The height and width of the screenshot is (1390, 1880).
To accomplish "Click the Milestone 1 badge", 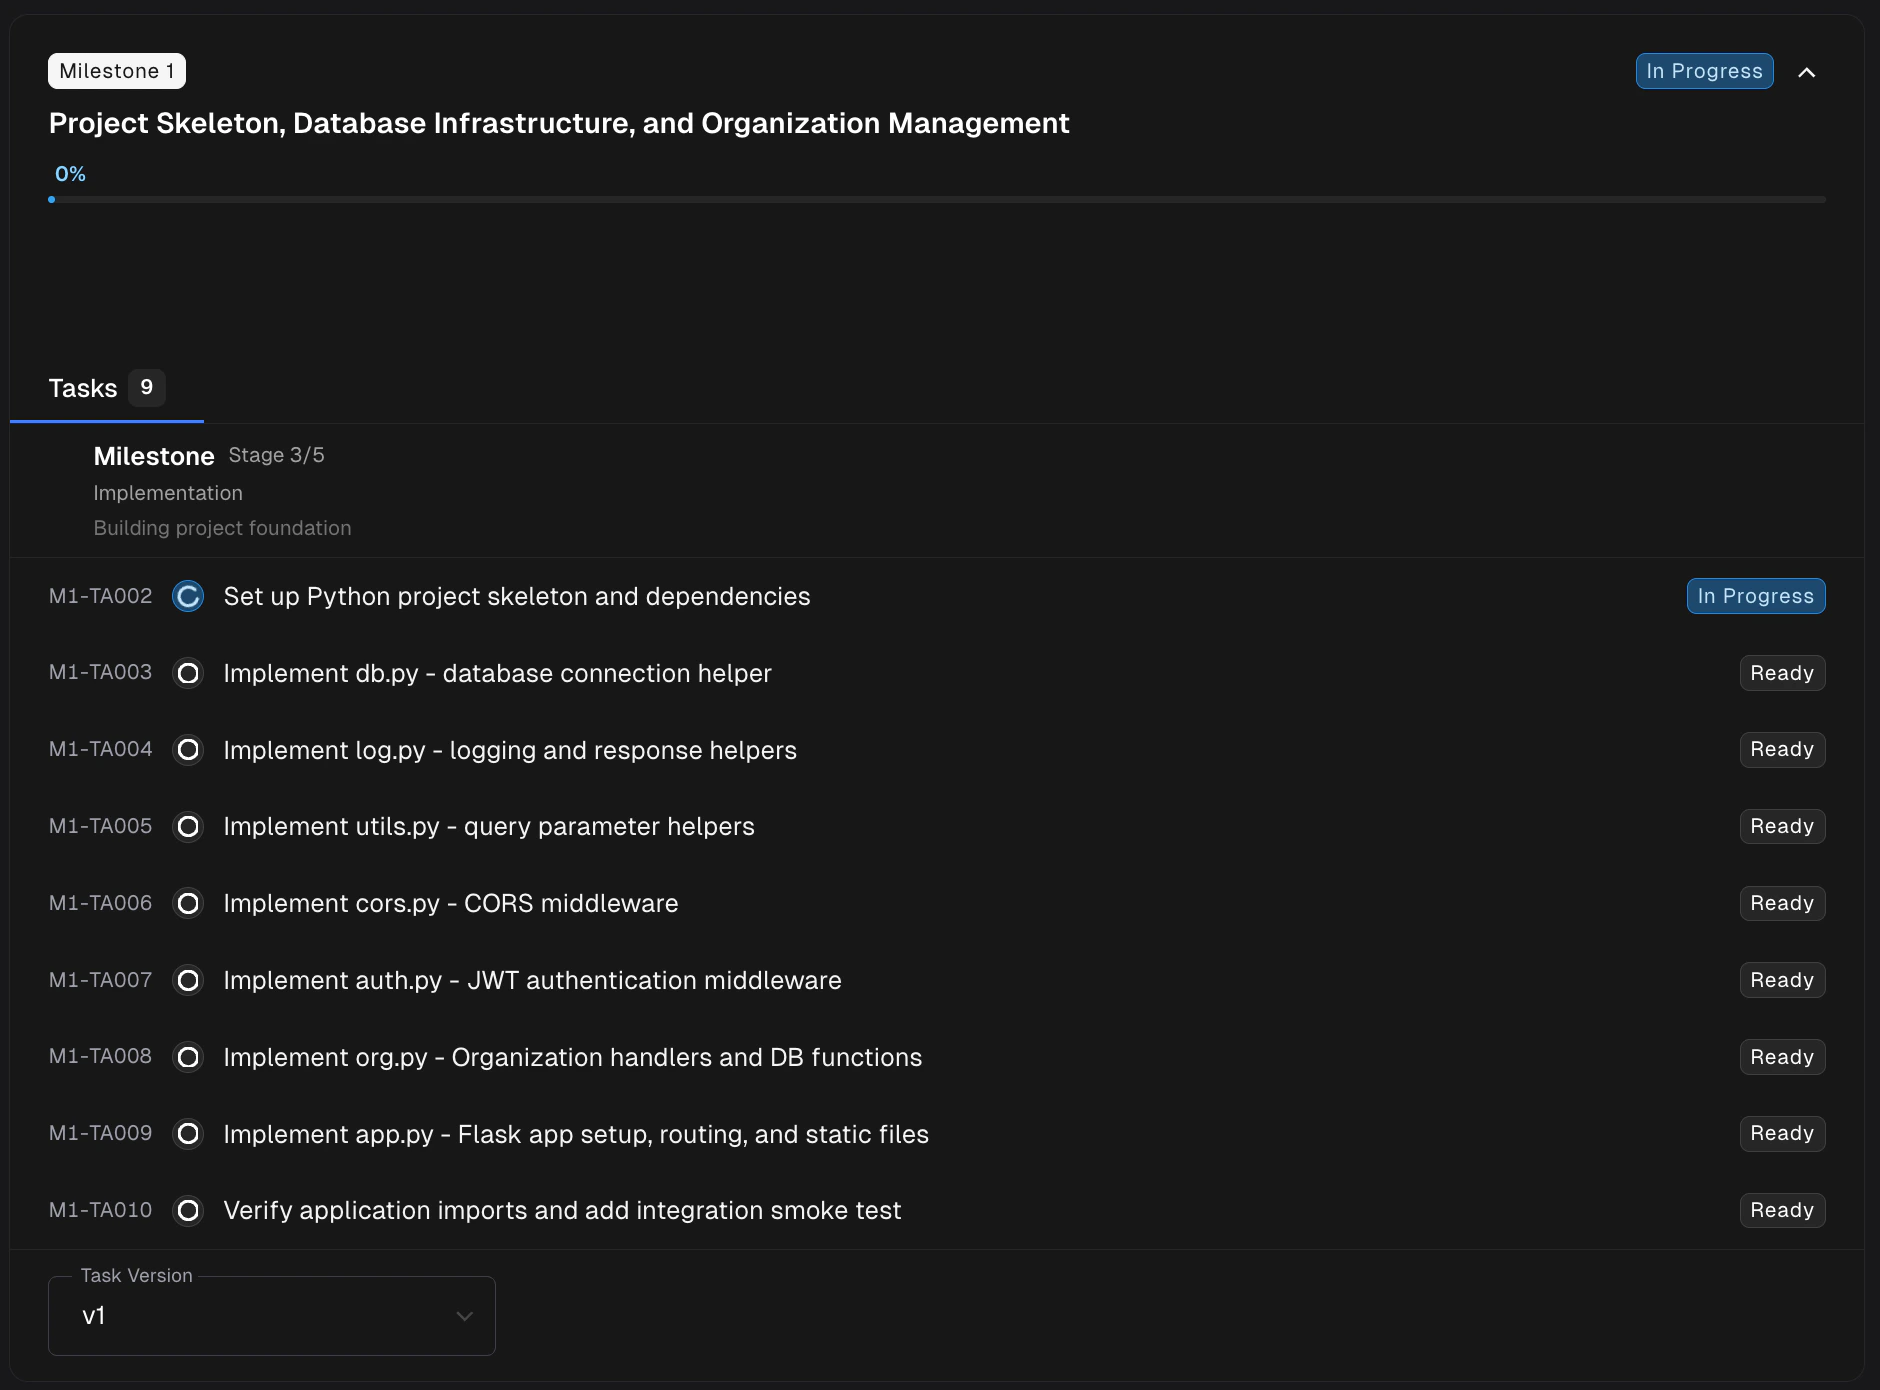I will point(116,71).
